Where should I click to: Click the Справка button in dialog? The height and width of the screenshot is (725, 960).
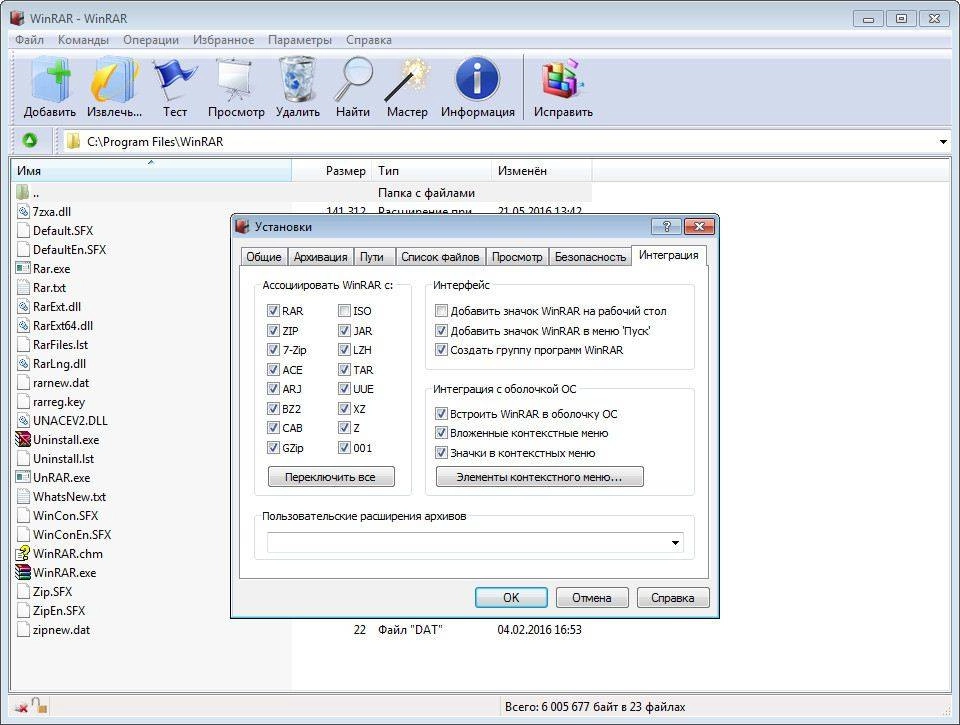point(673,598)
